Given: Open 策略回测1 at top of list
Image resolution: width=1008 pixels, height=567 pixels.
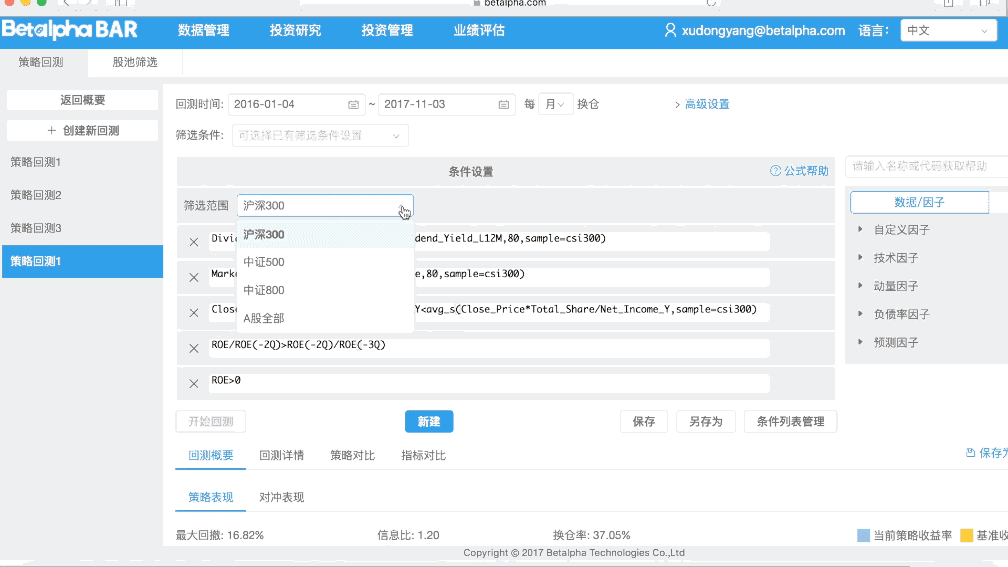Looking at the screenshot, I should pyautogui.click(x=82, y=162).
